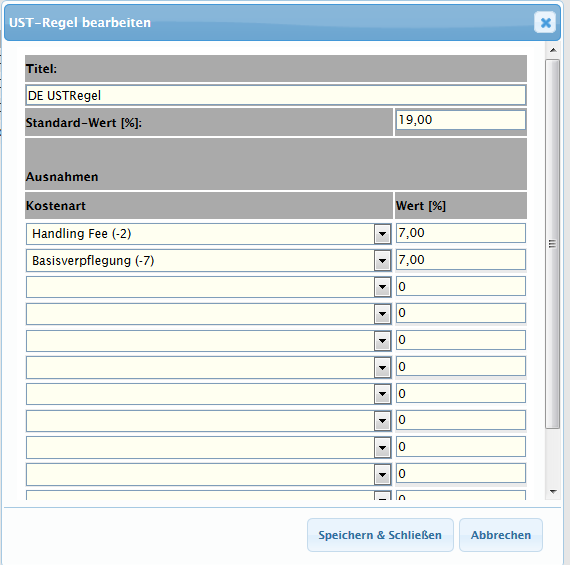Screen dimensions: 570x565
Task: Click the Wert [%] column header
Action: pyautogui.click(x=421, y=206)
